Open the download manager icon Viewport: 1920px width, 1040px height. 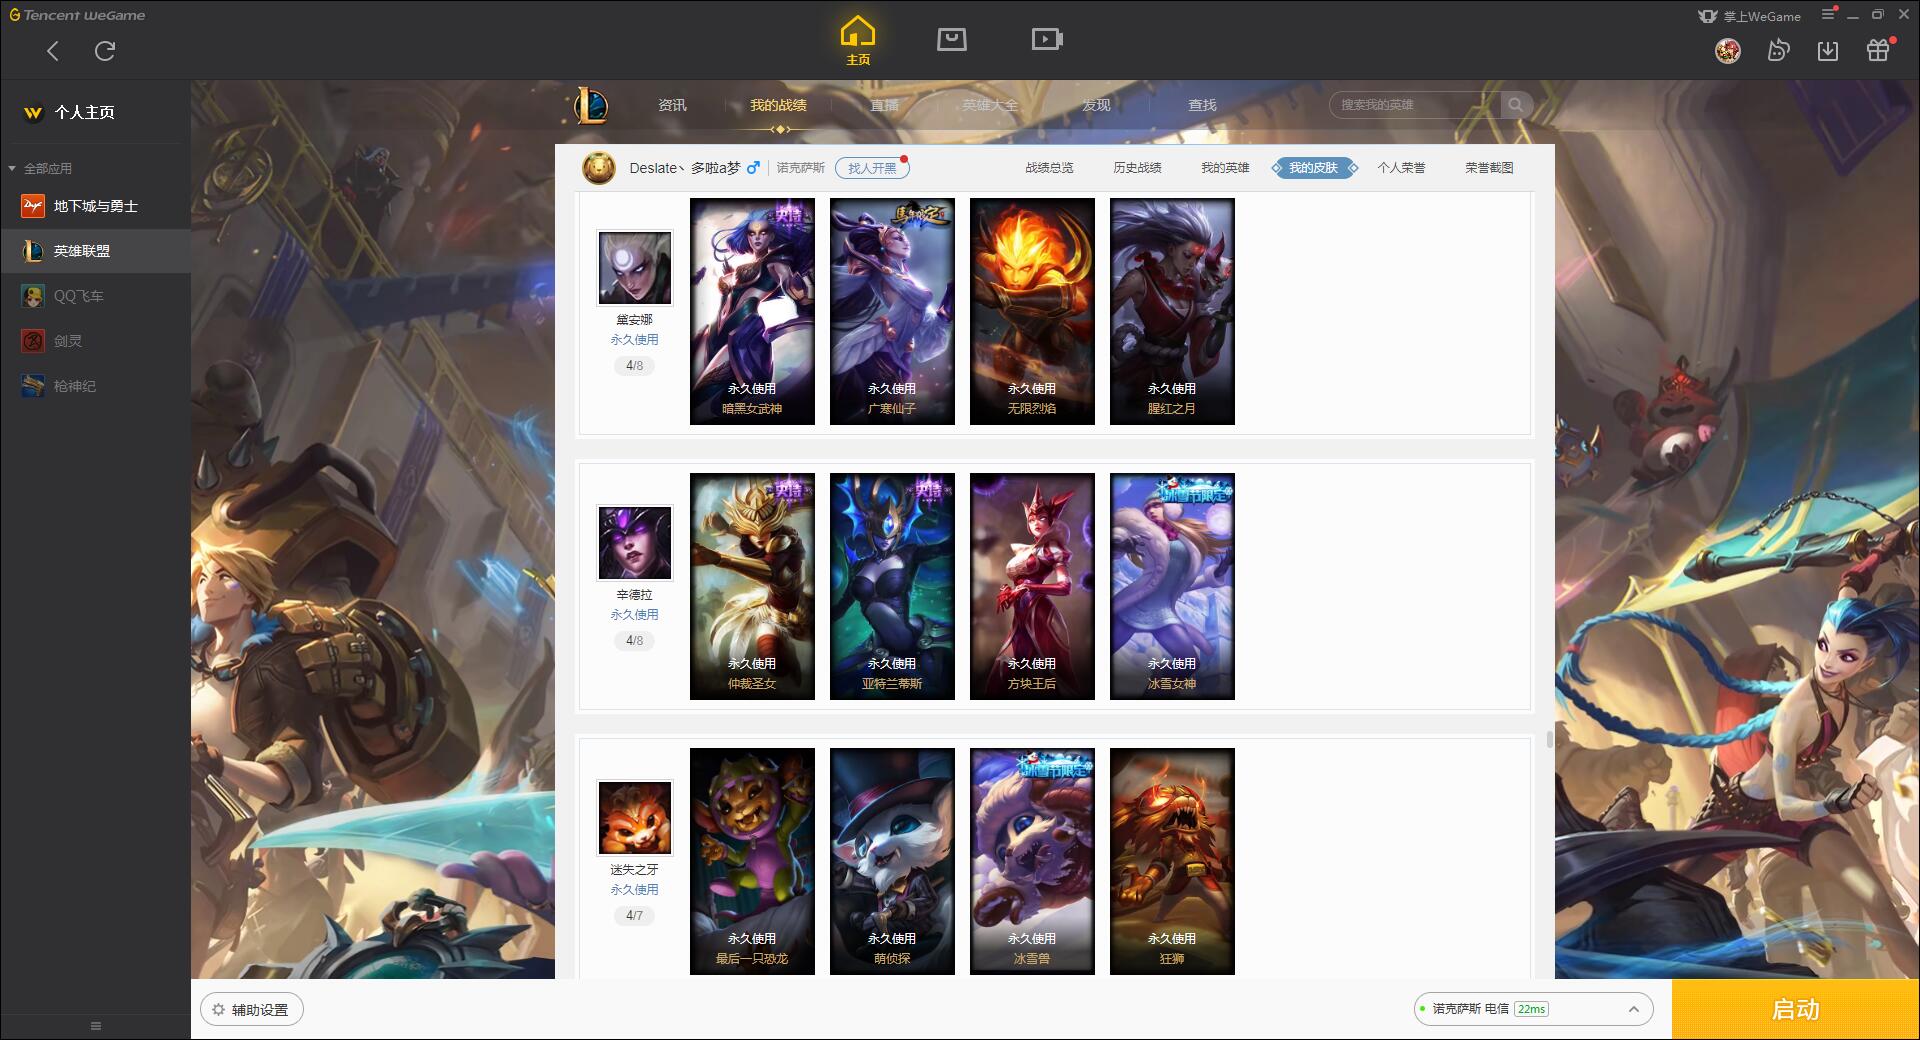tap(1828, 50)
